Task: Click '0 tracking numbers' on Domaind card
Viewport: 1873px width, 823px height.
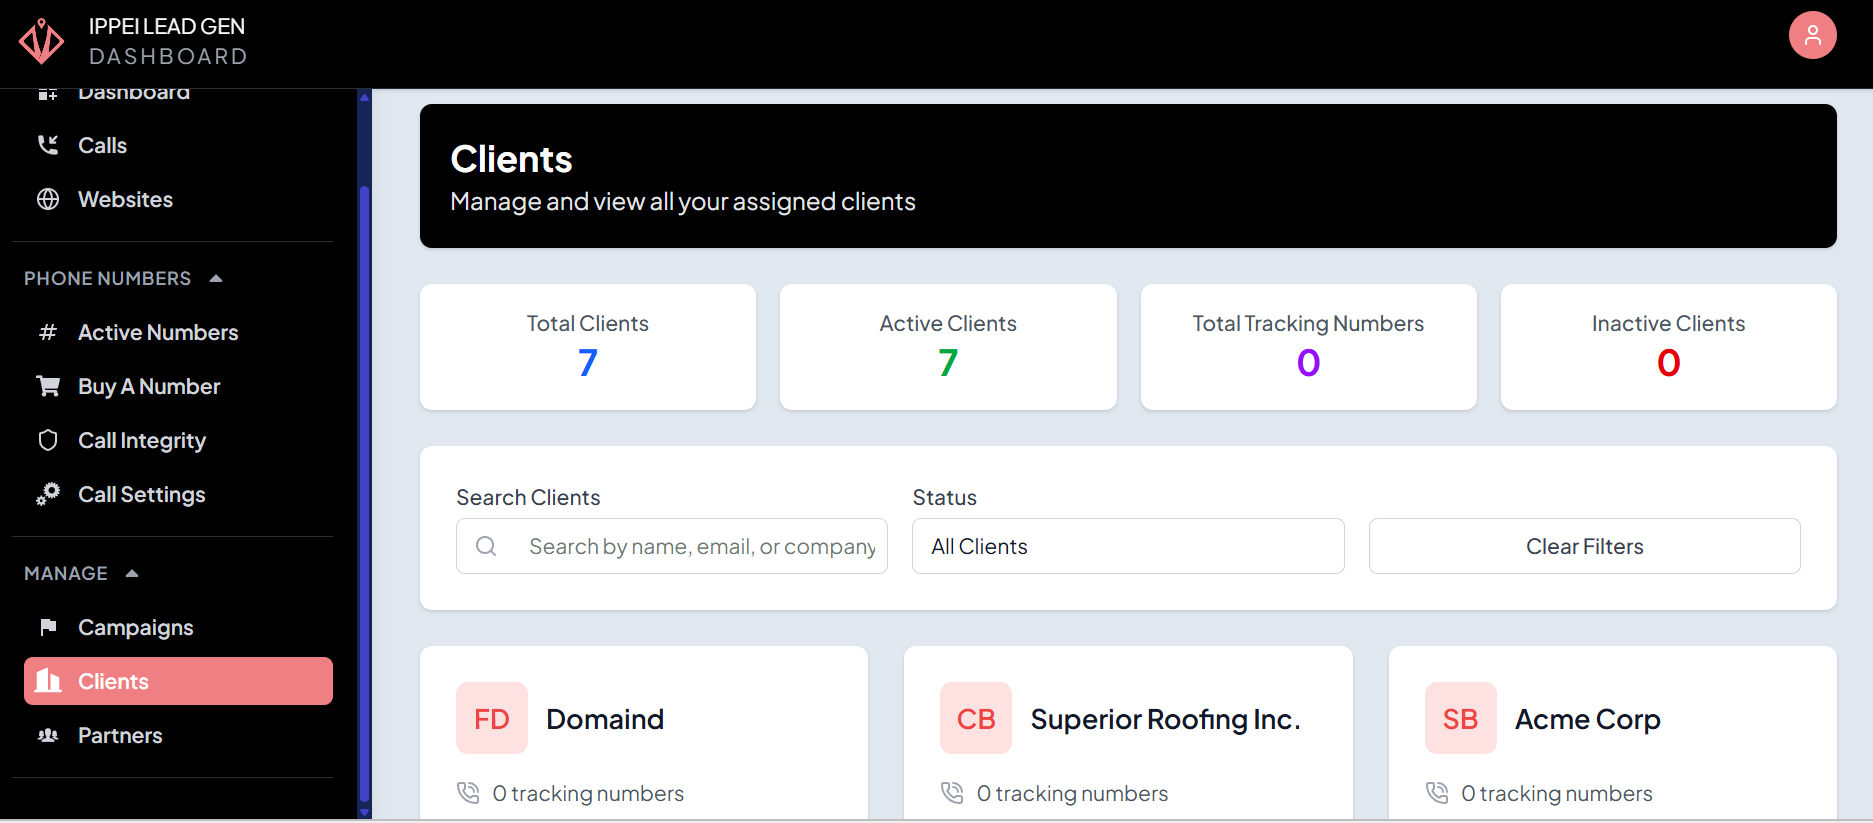Action: pyautogui.click(x=588, y=793)
